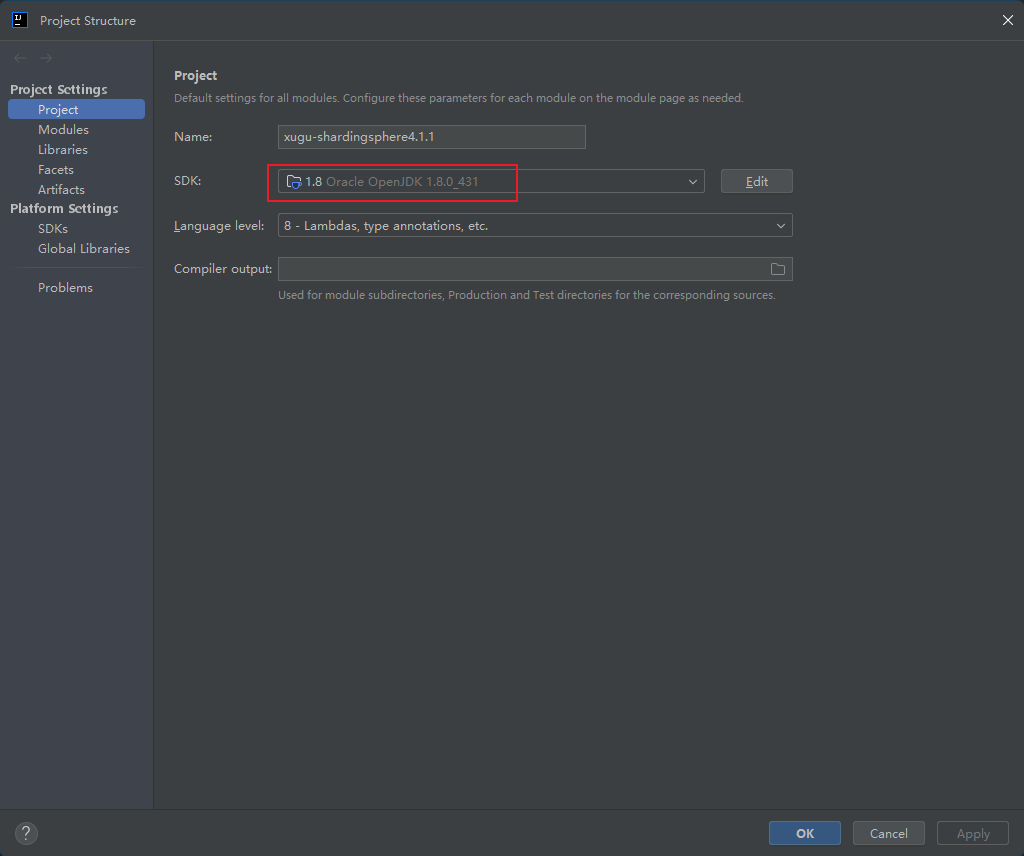Select SDKs under Platform Settings
This screenshot has width=1024, height=856.
pos(52,228)
